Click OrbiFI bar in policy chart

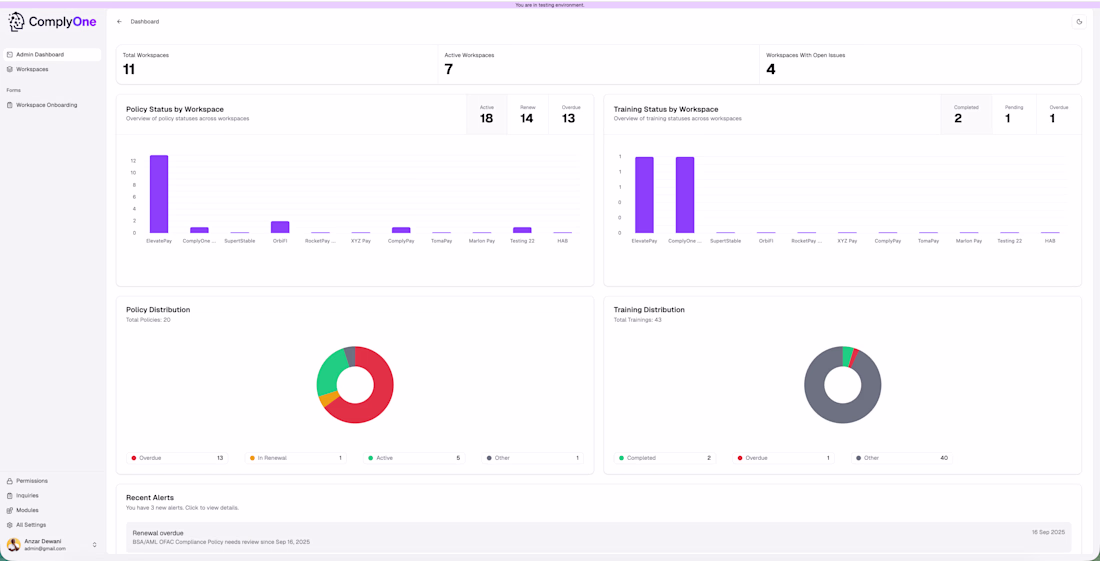(280, 227)
